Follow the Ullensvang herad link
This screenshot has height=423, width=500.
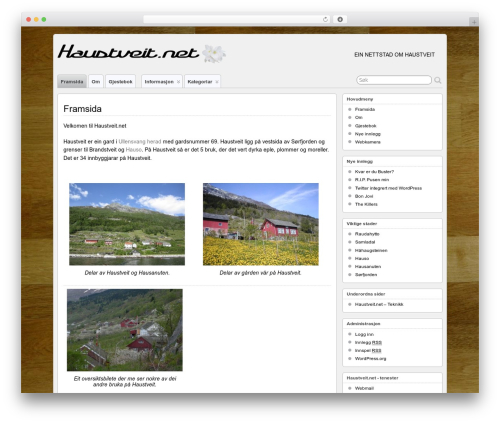(x=140, y=141)
